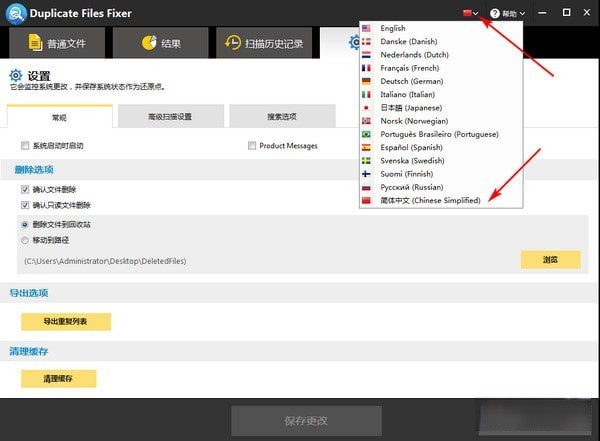Uncheck the 确认文件删除 checkbox
The width and height of the screenshot is (600, 441).
click(x=25, y=189)
